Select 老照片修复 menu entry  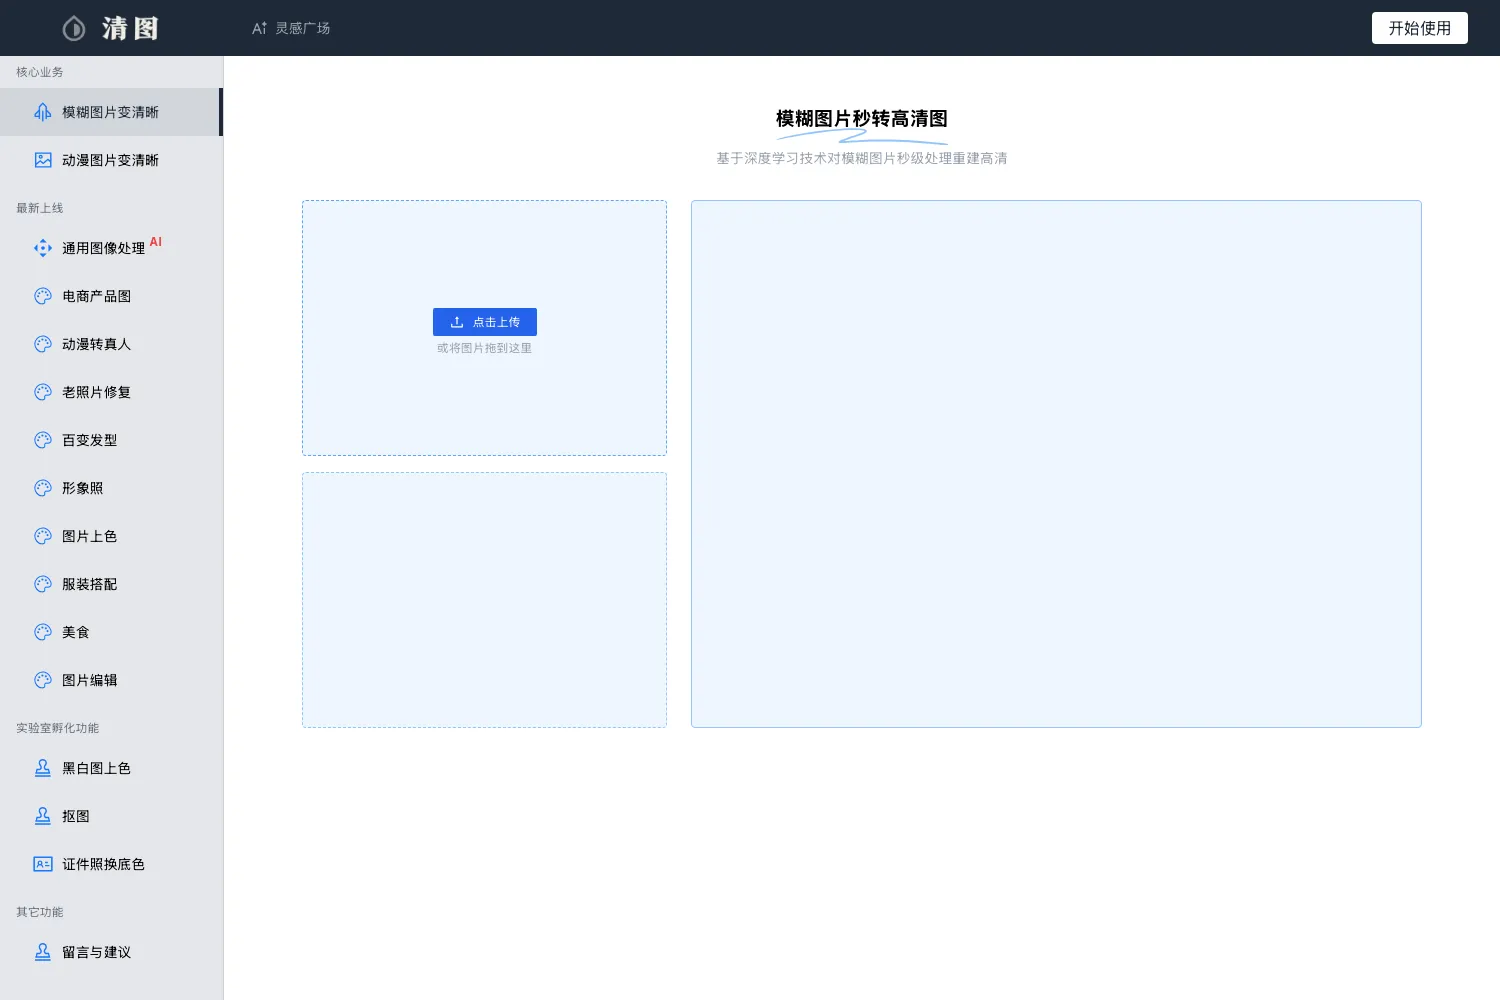click(111, 392)
